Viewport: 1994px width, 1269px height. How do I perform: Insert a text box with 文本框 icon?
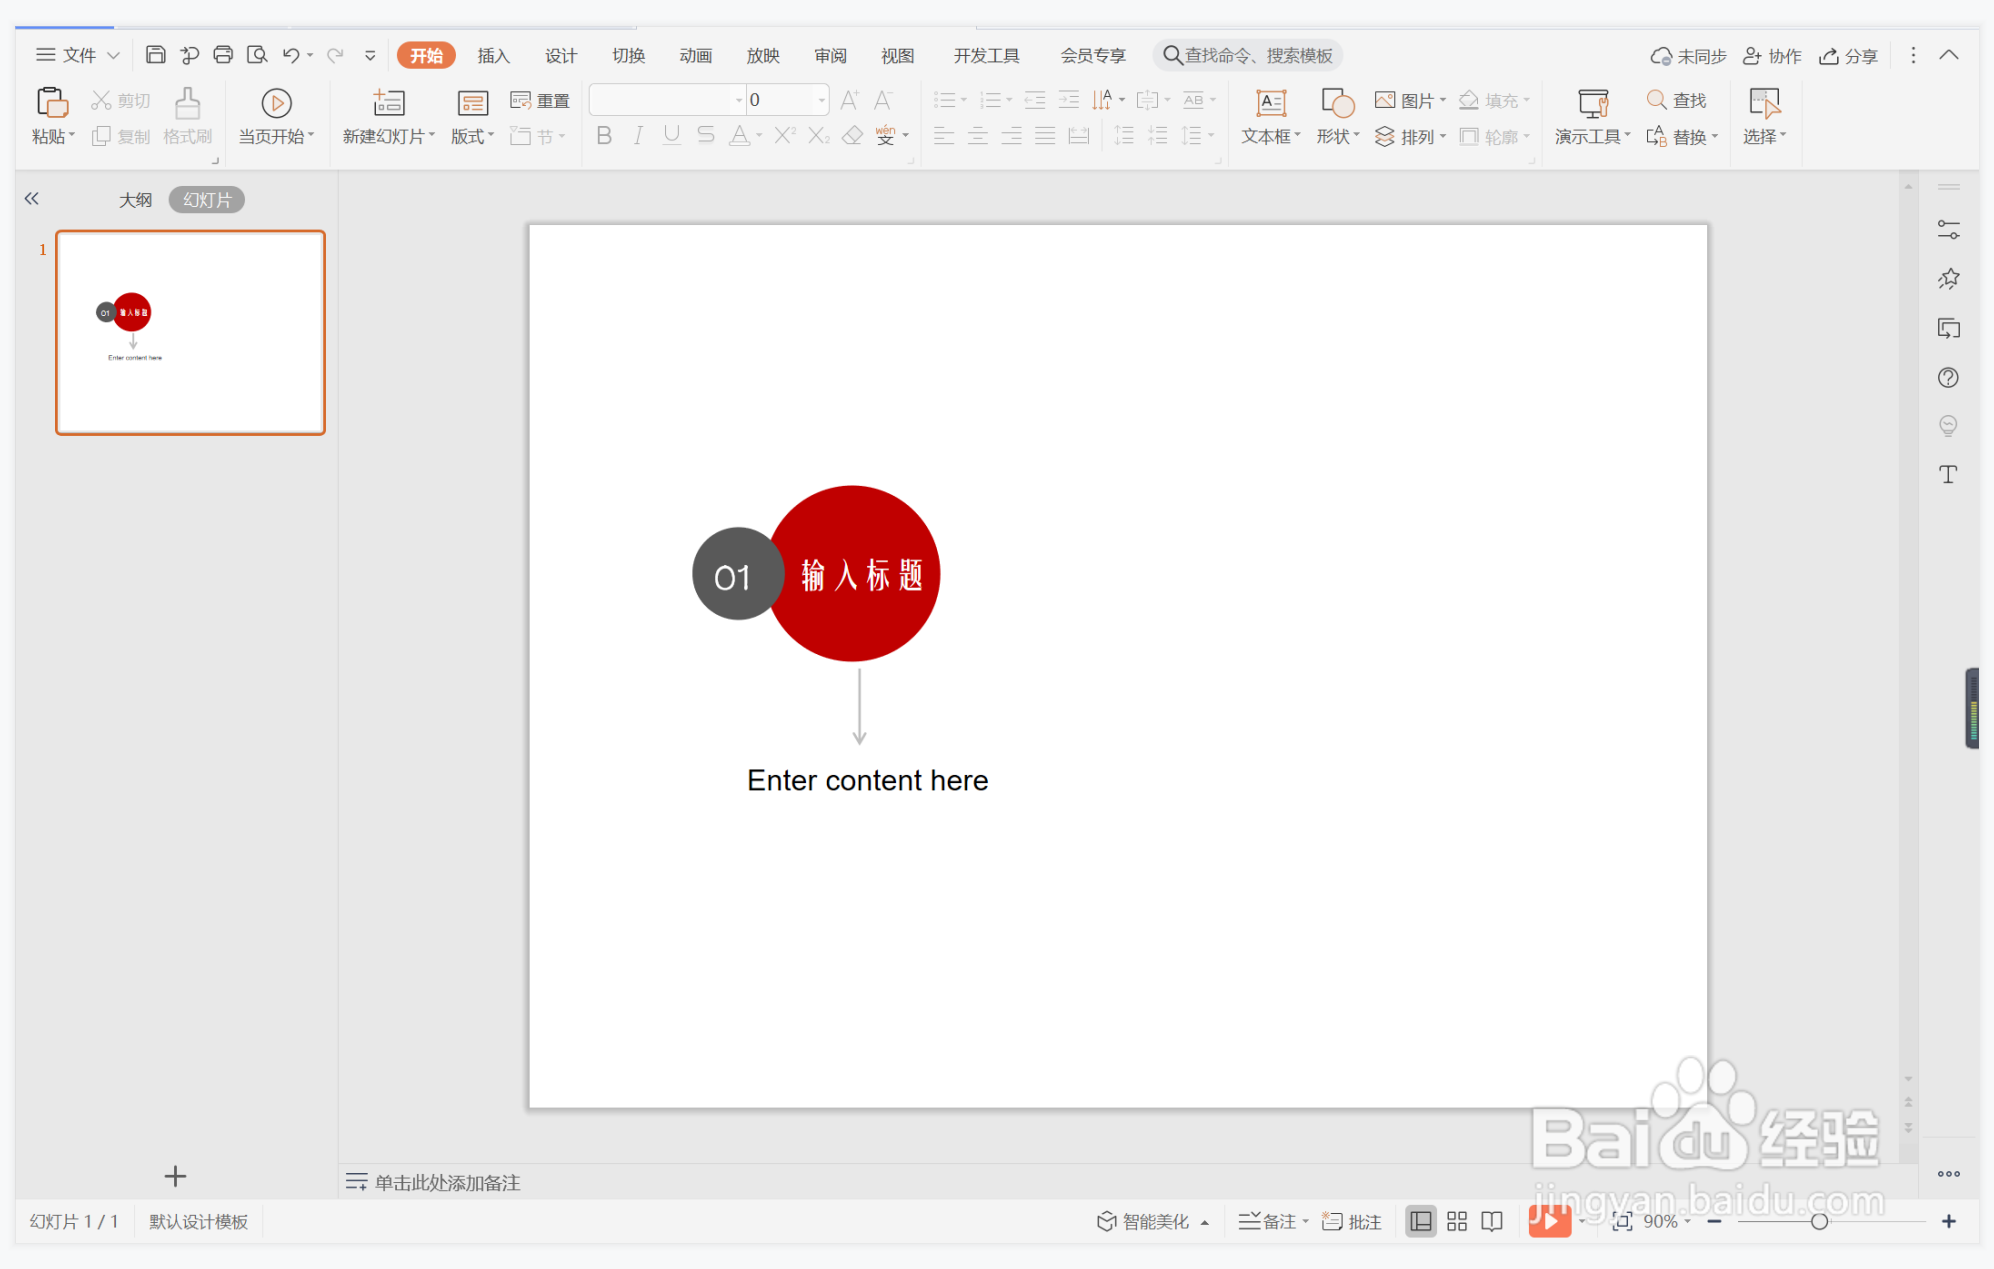pos(1270,103)
